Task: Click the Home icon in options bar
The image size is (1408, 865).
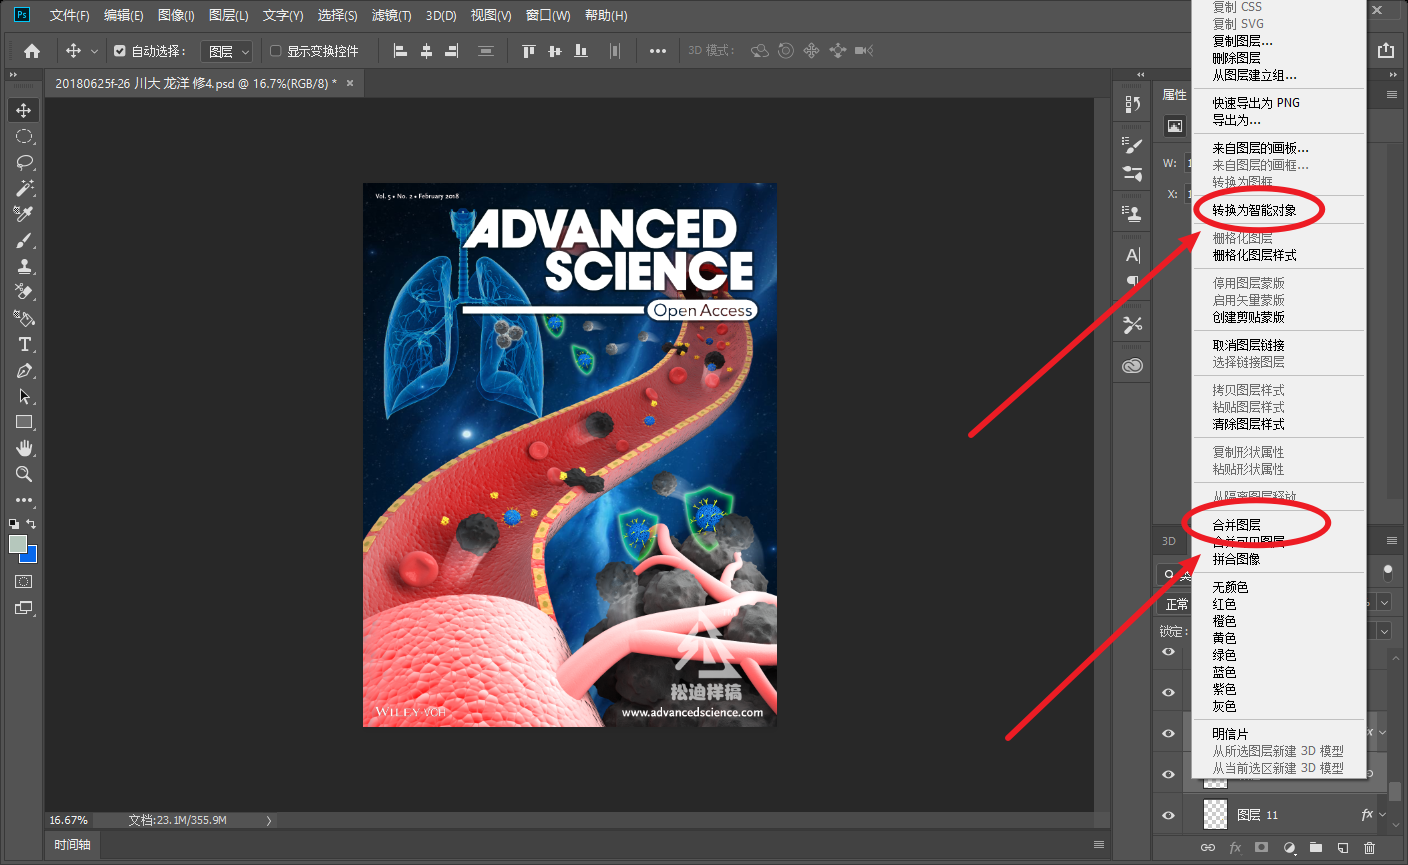Action: 32,51
